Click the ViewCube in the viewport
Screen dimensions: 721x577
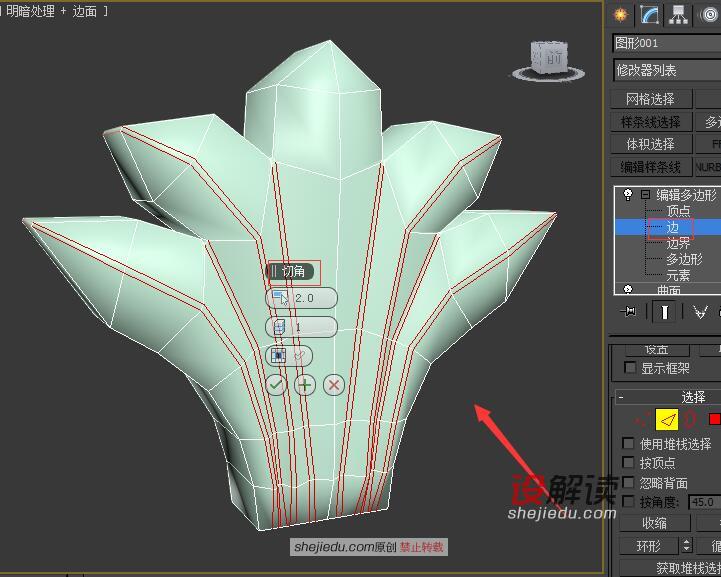[x=548, y=60]
